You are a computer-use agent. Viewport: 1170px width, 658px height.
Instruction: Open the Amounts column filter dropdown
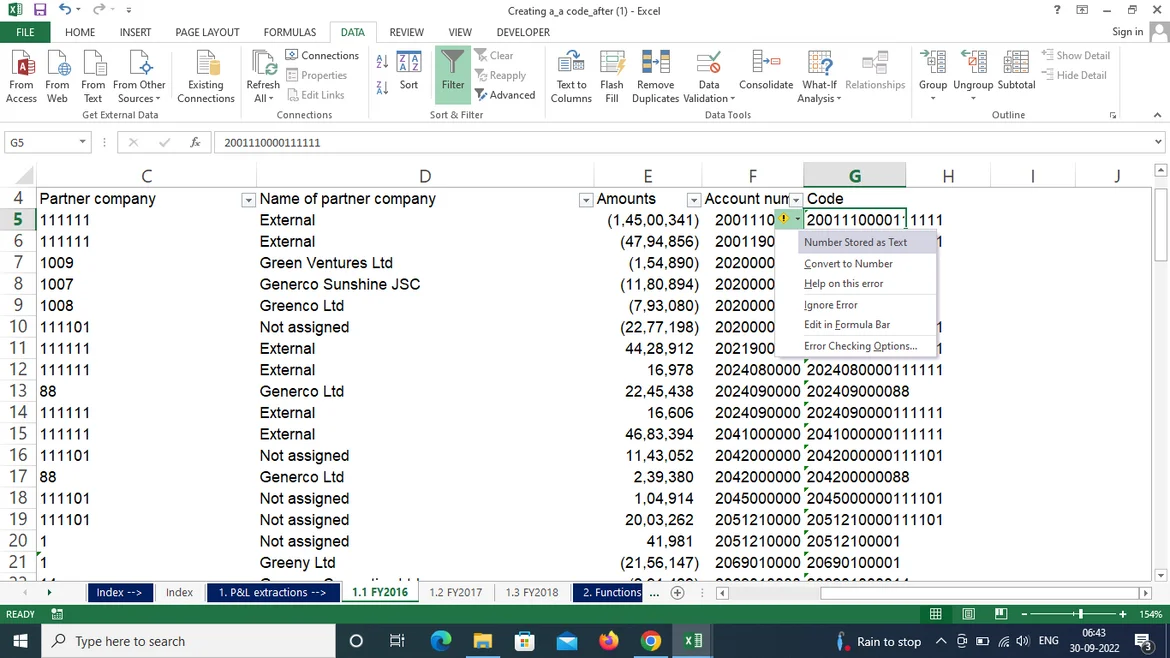coord(693,200)
